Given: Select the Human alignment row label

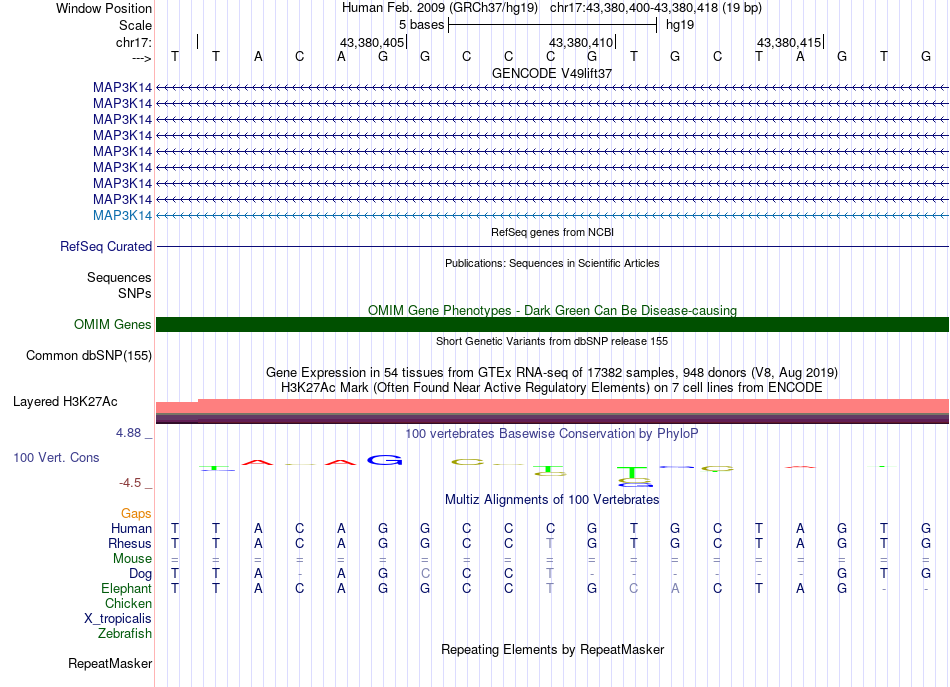Looking at the screenshot, I should [x=131, y=529].
